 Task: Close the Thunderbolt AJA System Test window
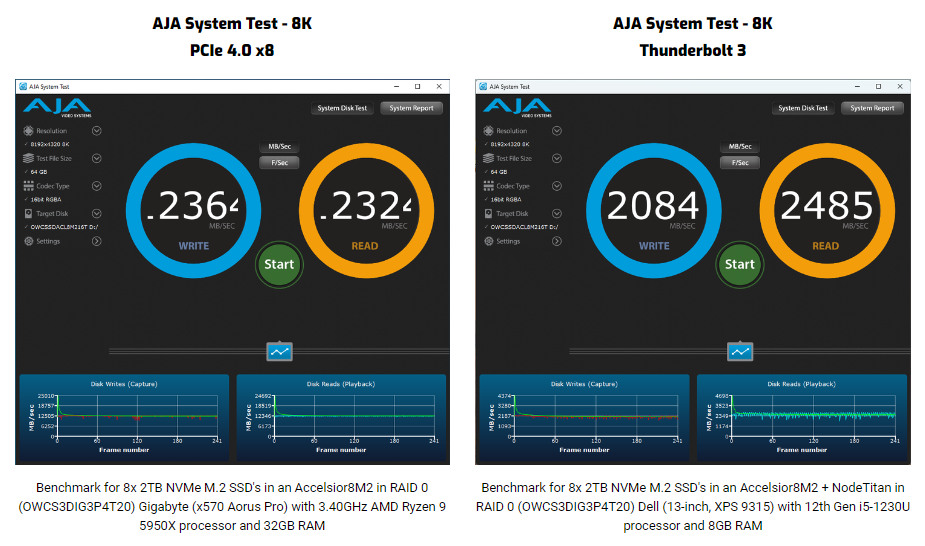pos(900,87)
